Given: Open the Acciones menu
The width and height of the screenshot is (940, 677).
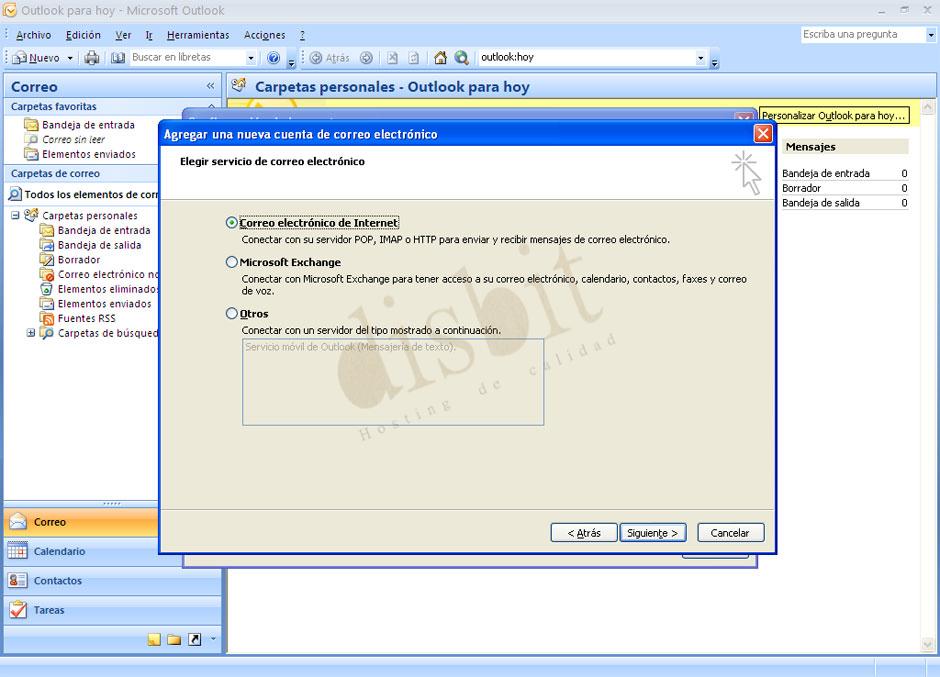Looking at the screenshot, I should (263, 33).
